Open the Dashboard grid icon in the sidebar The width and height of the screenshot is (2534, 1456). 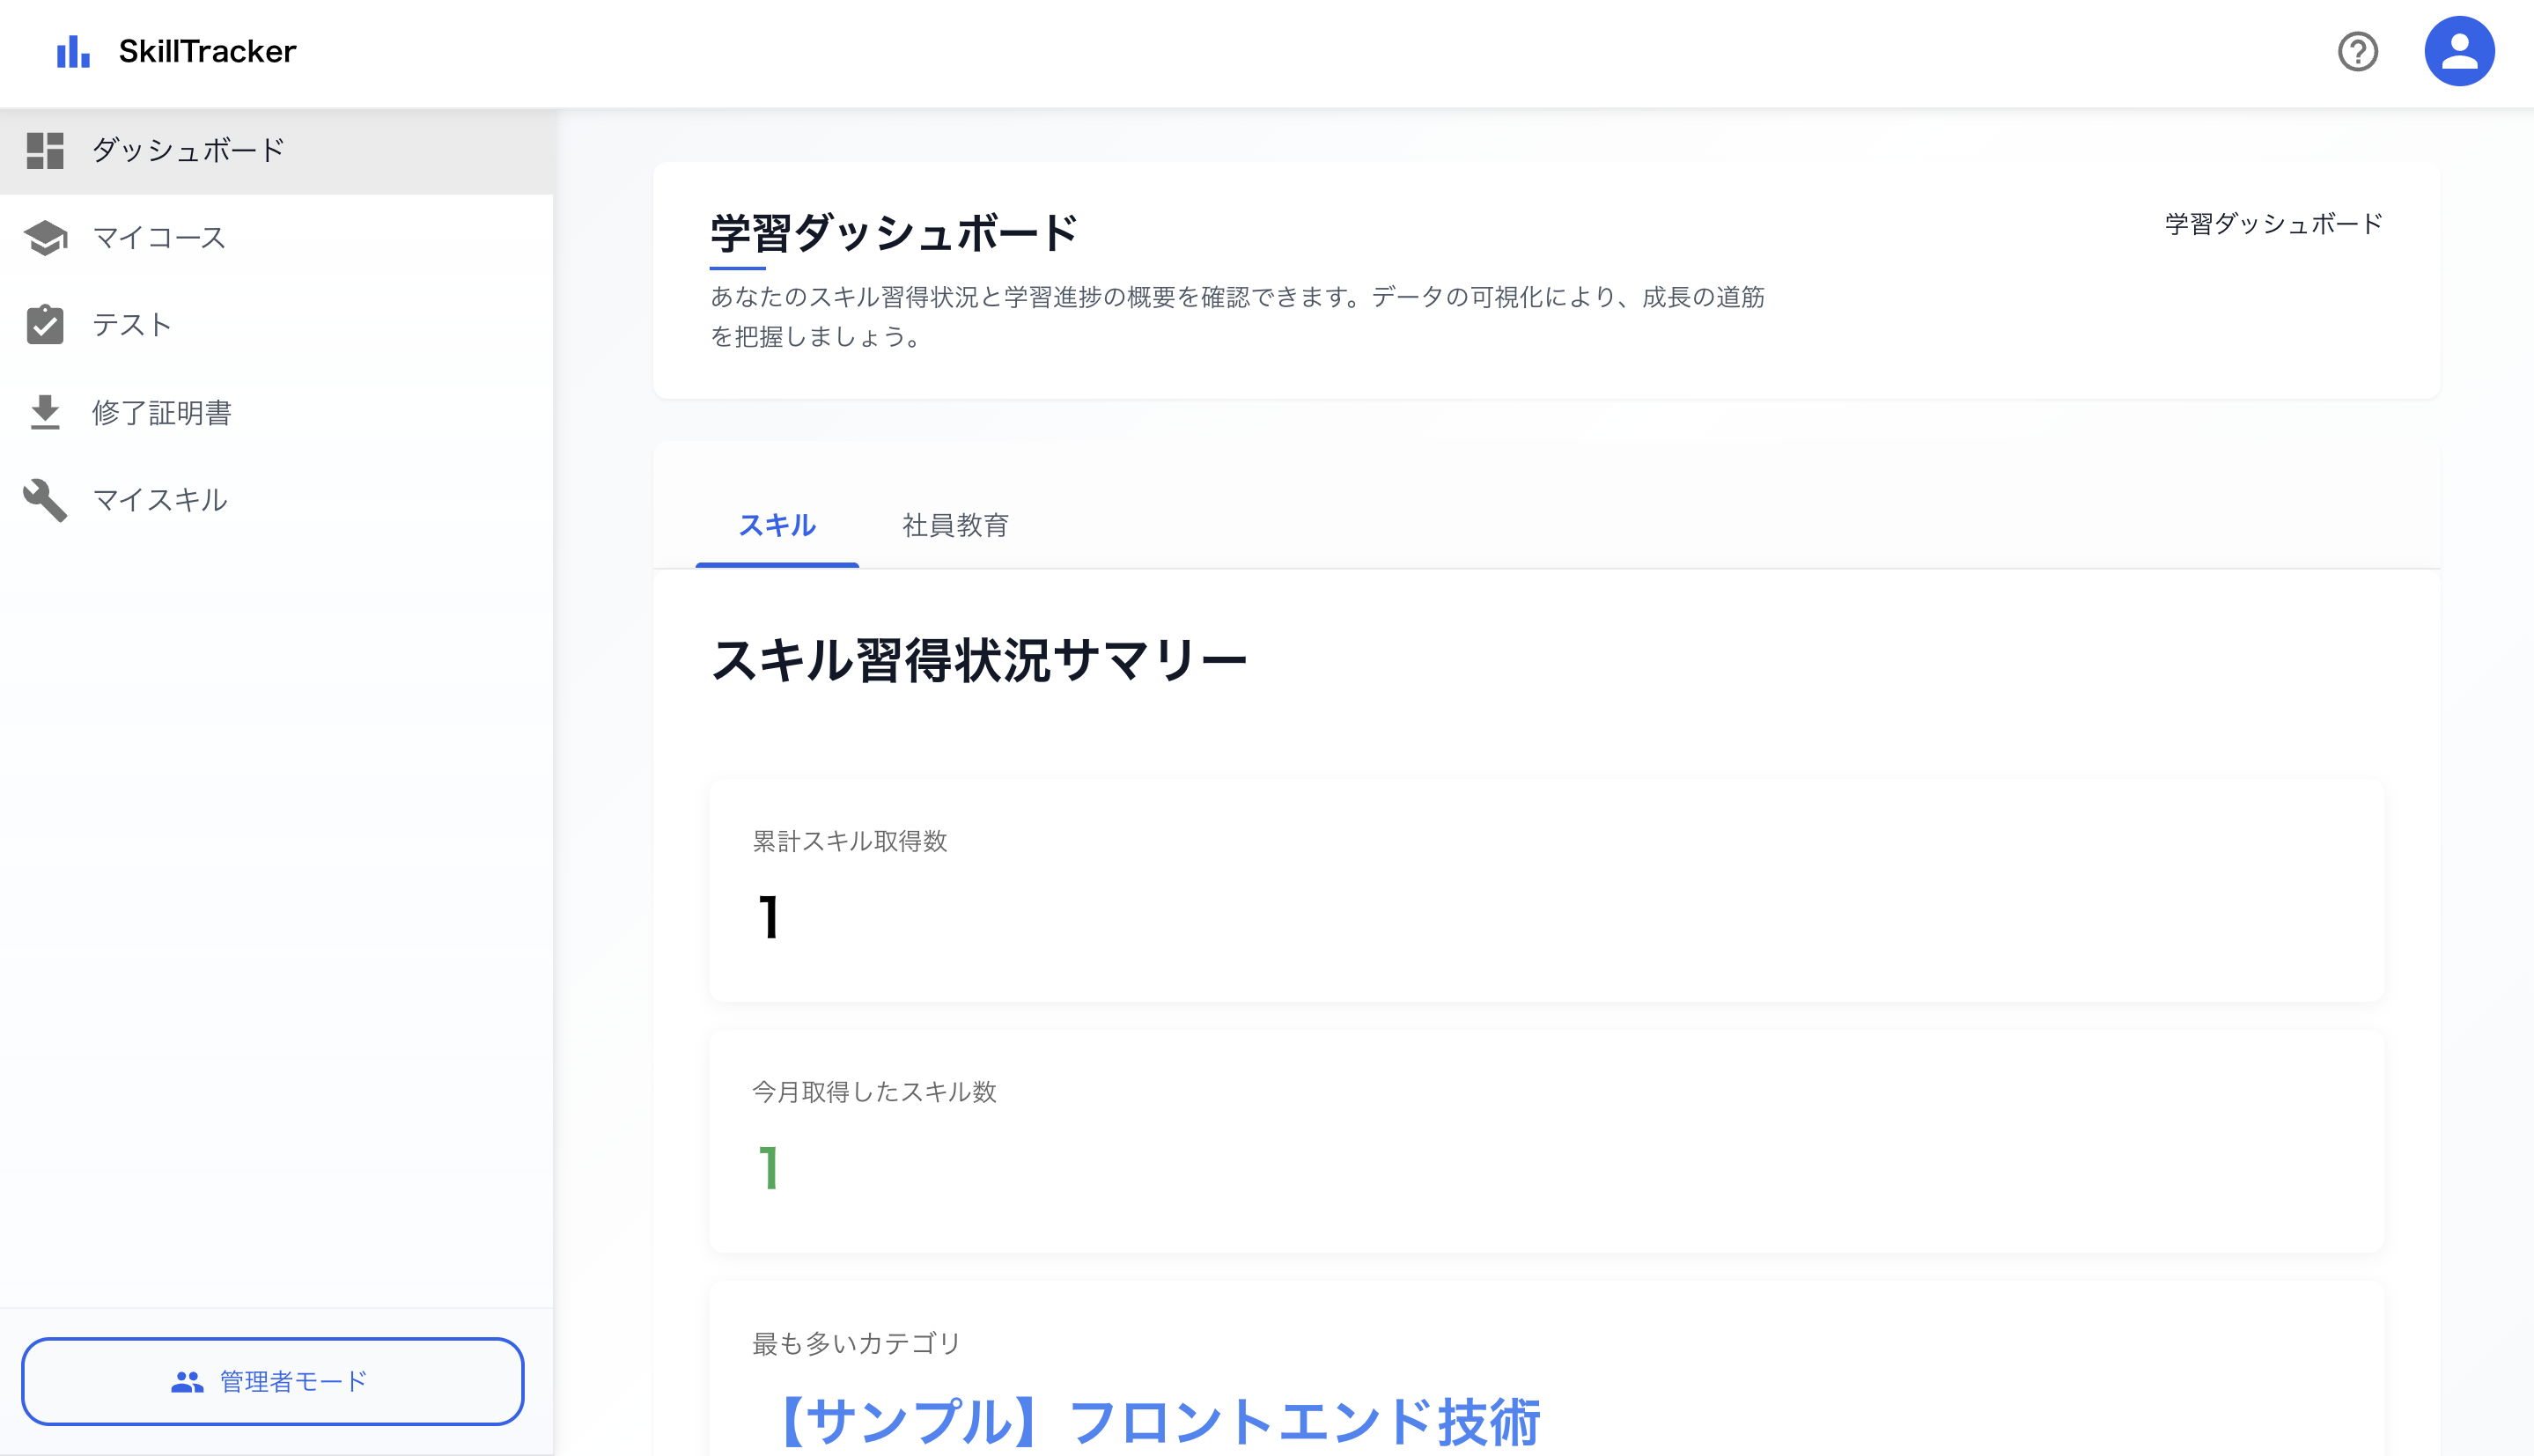pyautogui.click(x=45, y=150)
